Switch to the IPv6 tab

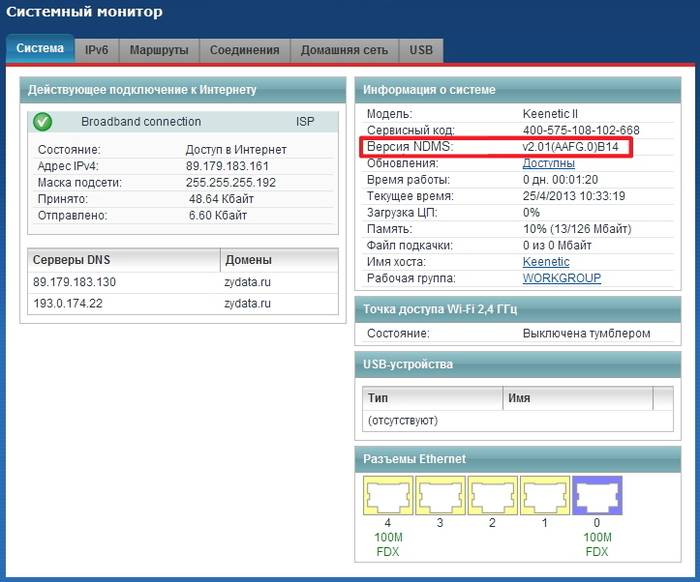tap(97, 50)
